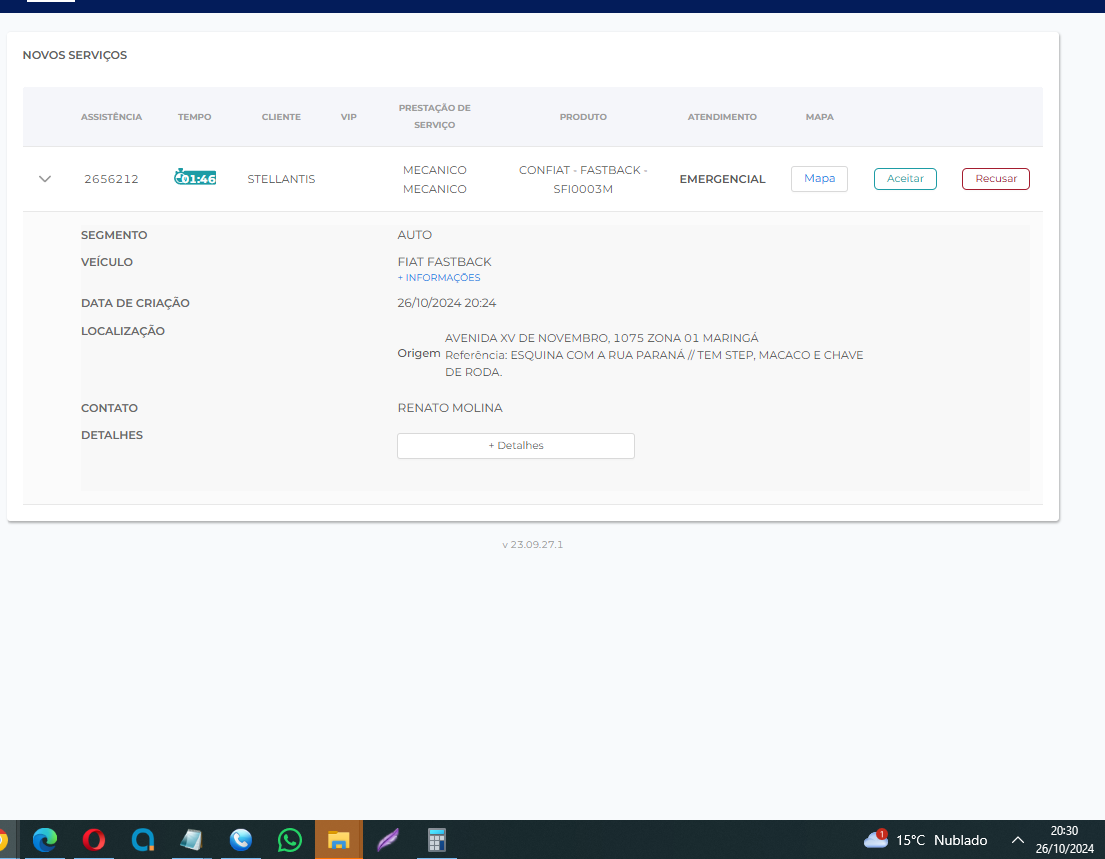The height and width of the screenshot is (859, 1105).
Task: Launch Opera browser from the taskbar
Action: pyautogui.click(x=94, y=840)
